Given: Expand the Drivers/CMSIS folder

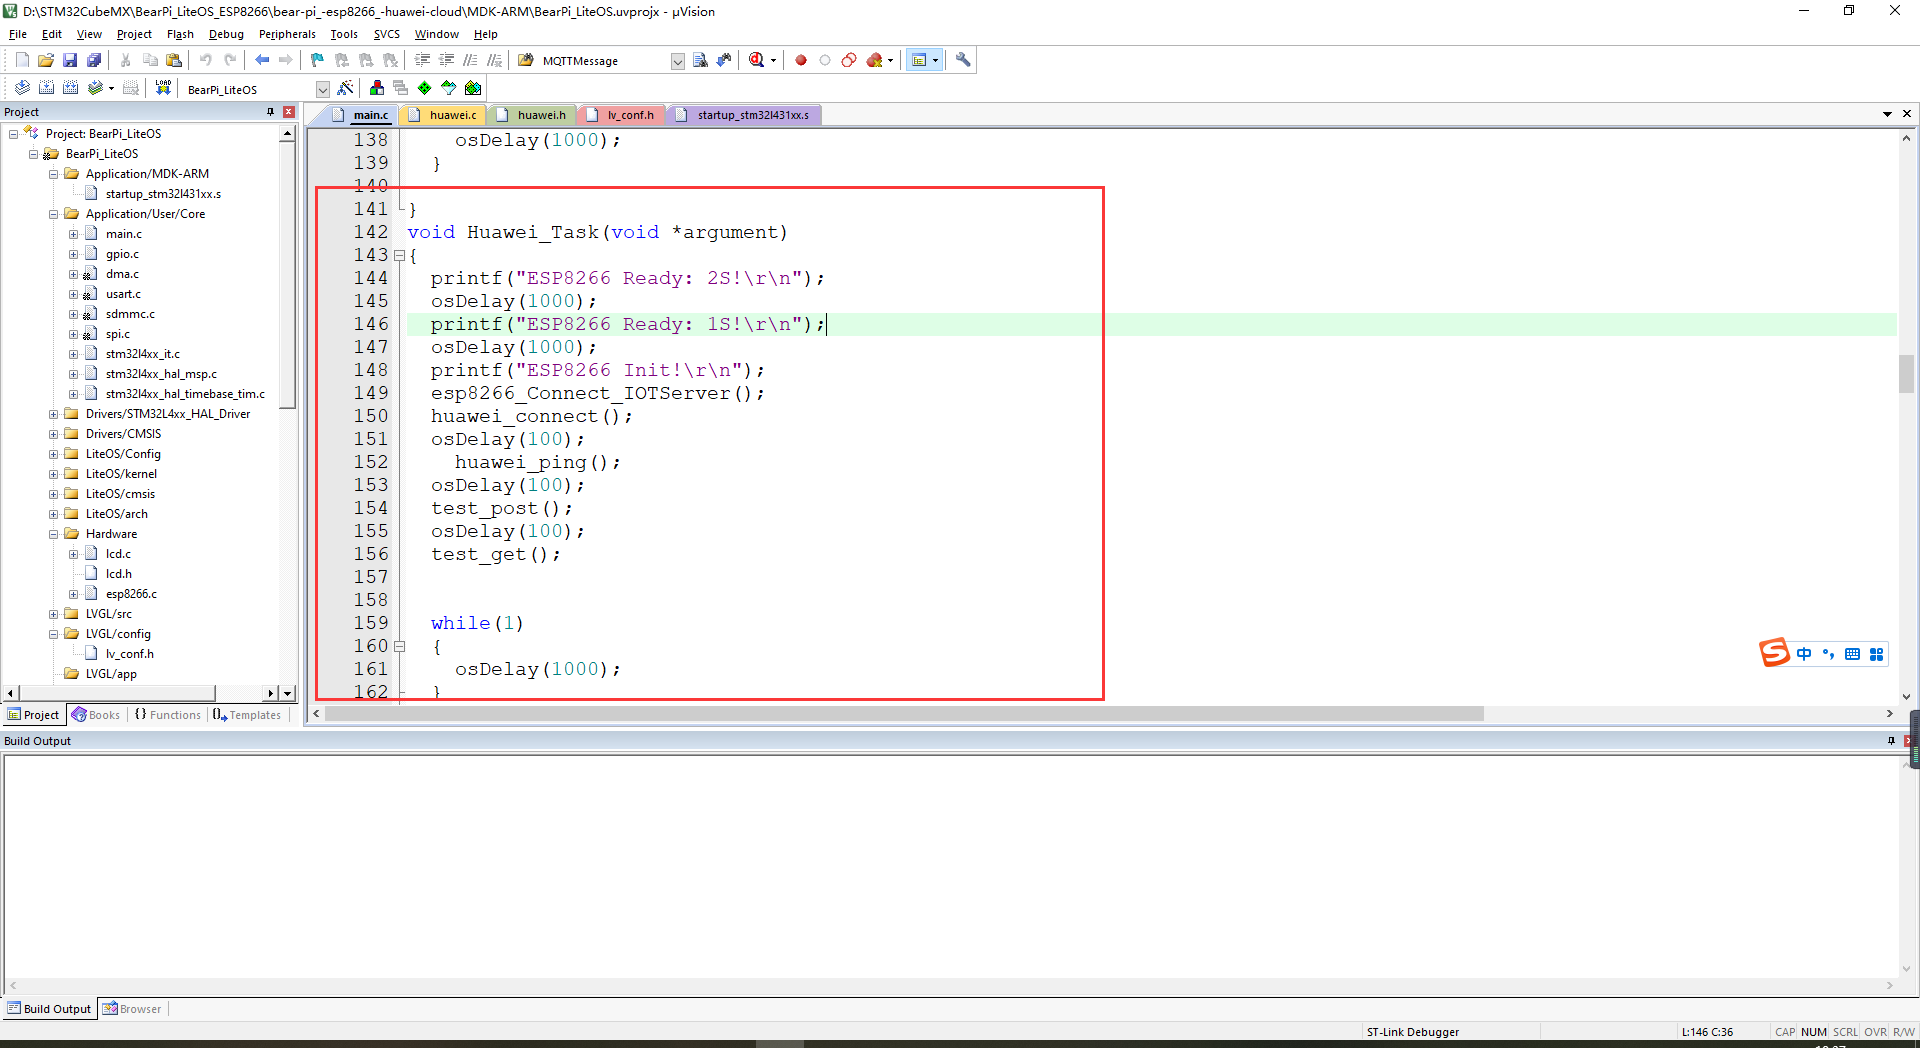Looking at the screenshot, I should point(54,434).
